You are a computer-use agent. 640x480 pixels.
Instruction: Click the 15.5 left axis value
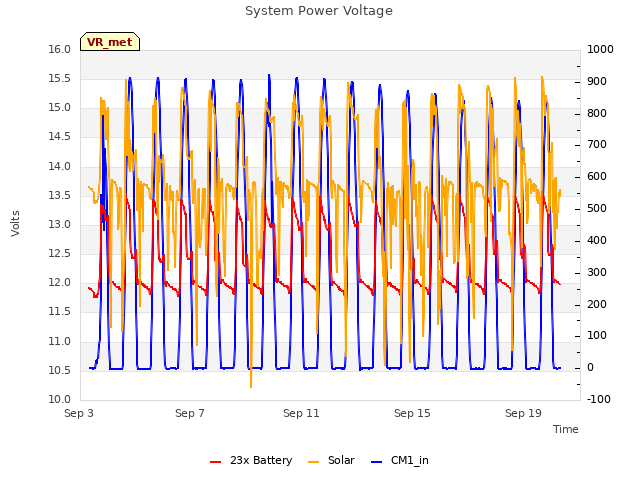(60, 79)
